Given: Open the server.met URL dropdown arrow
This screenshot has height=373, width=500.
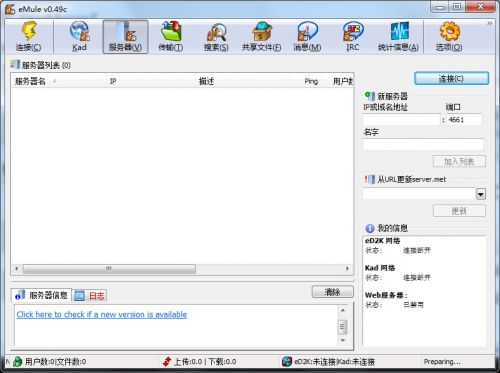Looking at the screenshot, I should point(481,194).
